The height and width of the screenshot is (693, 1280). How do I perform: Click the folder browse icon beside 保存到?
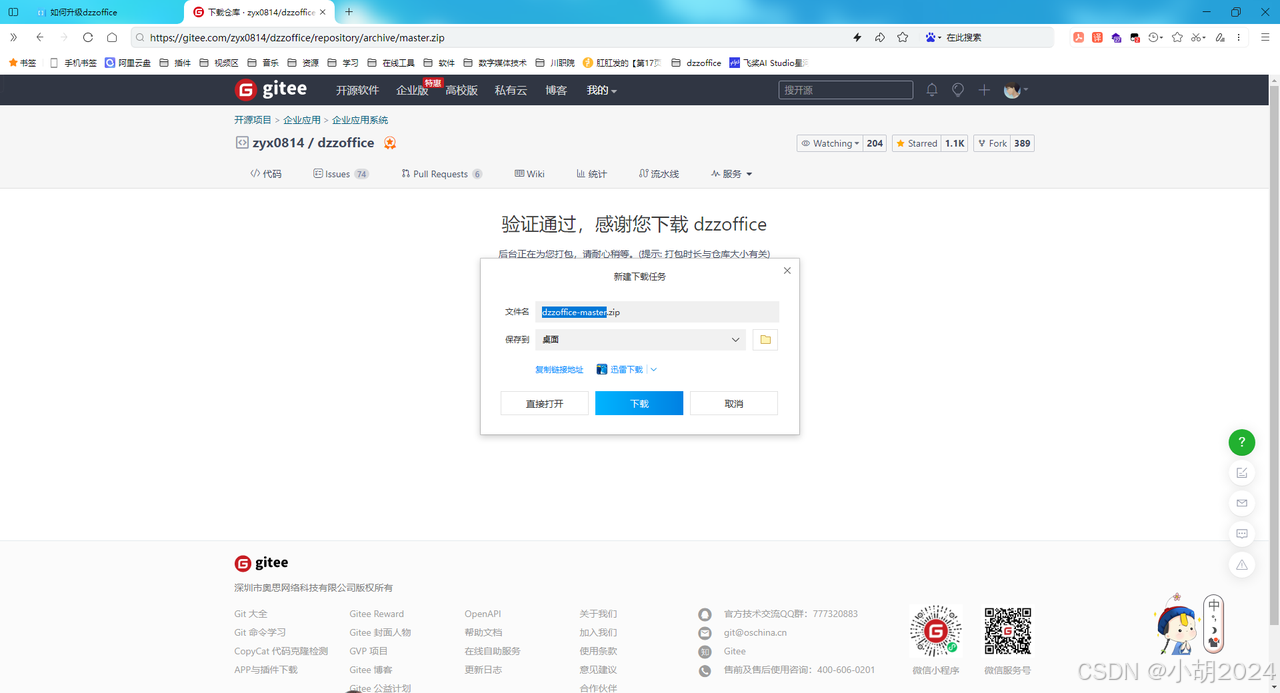pyautogui.click(x=765, y=339)
